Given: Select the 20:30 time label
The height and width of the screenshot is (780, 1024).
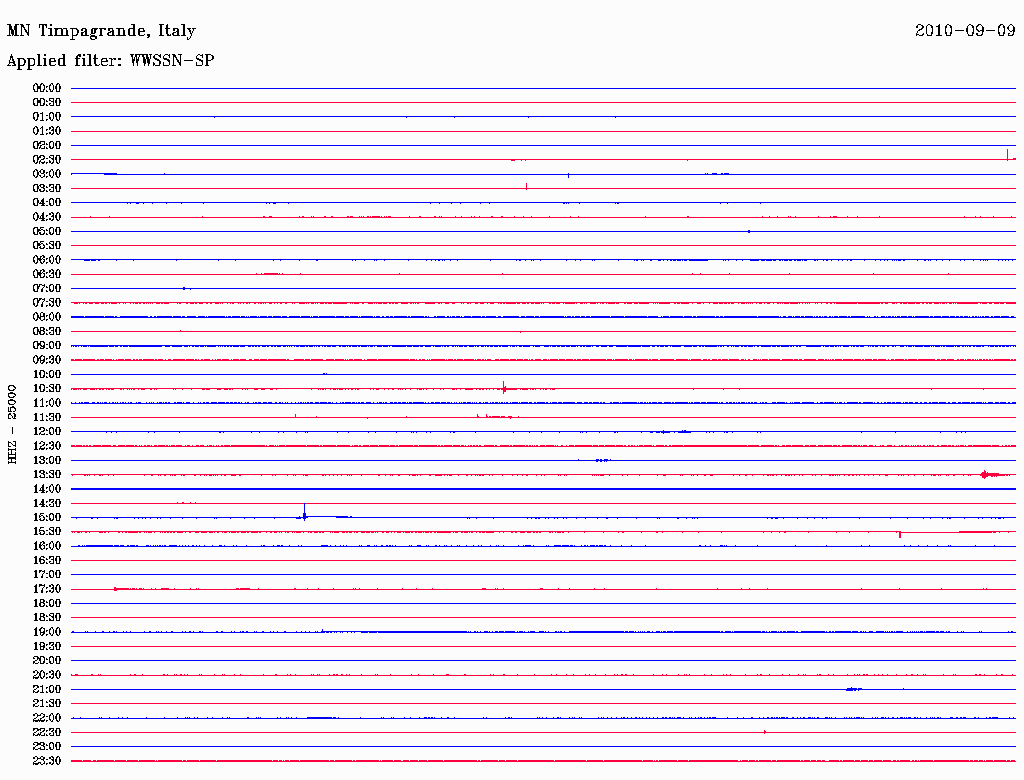Looking at the screenshot, I should click(x=47, y=675).
